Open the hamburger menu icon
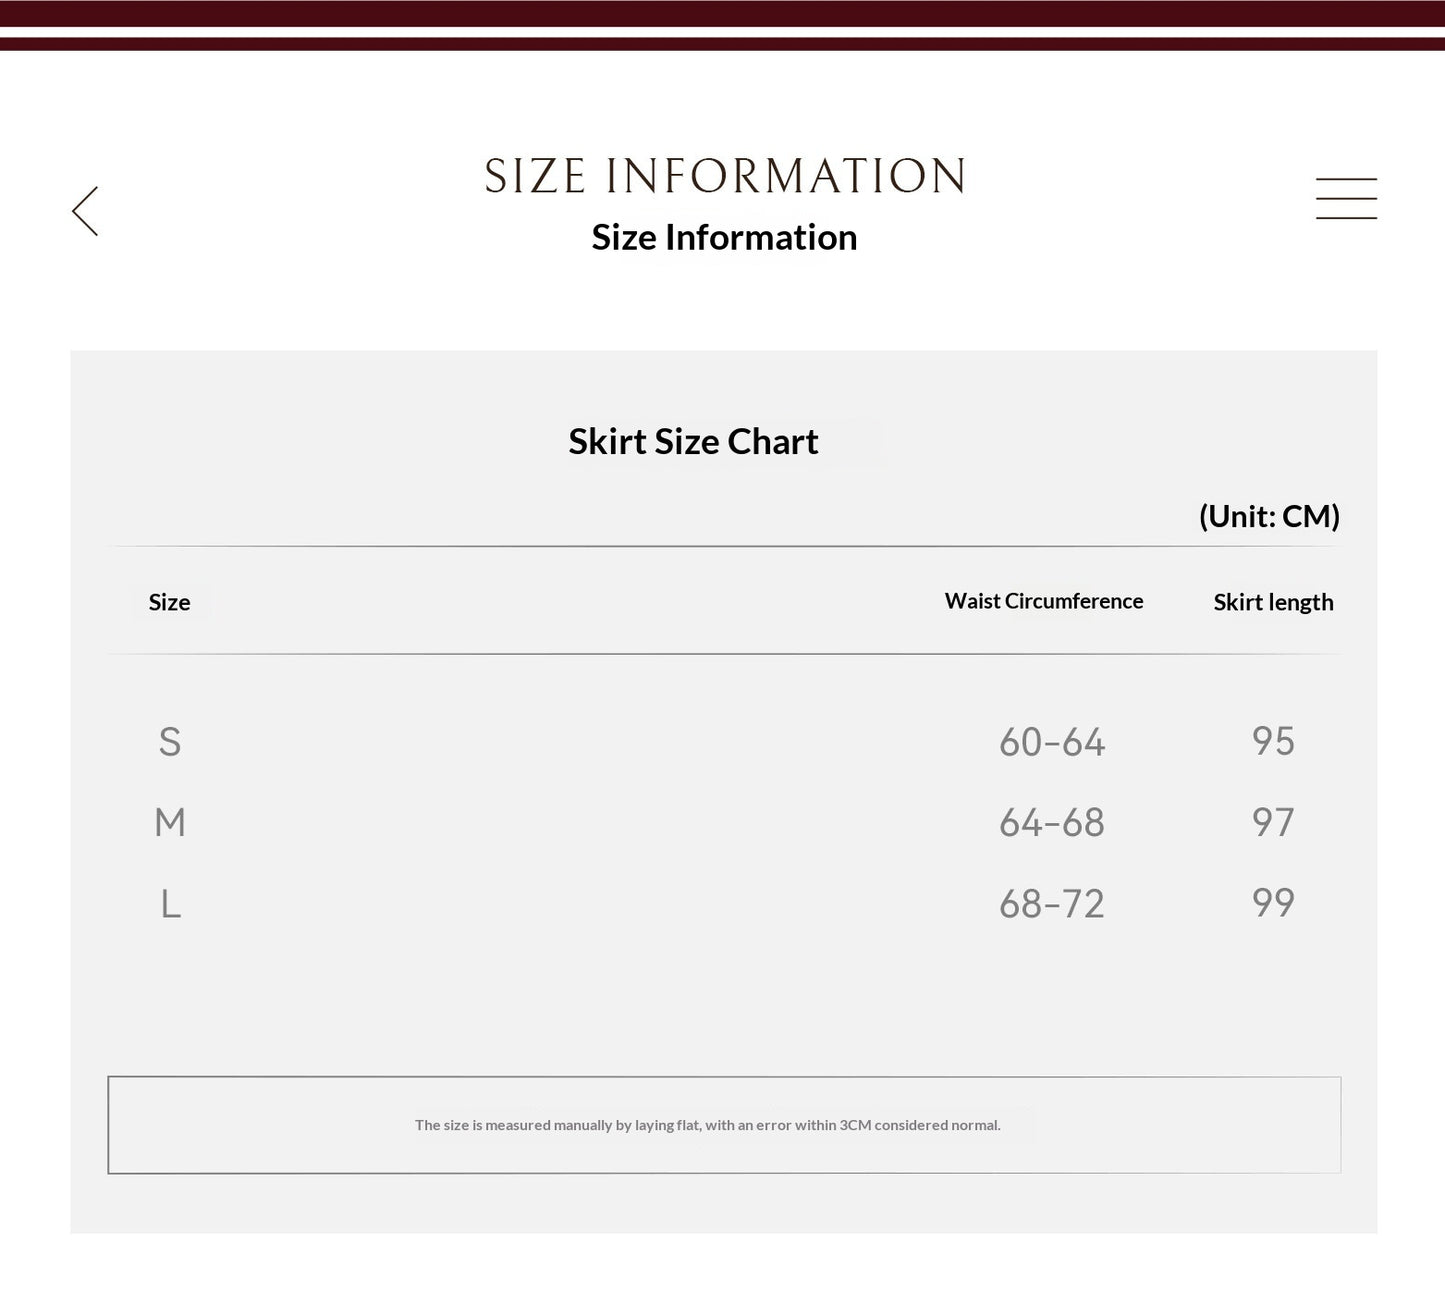Image resolution: width=1445 pixels, height=1292 pixels. pos(1346,198)
